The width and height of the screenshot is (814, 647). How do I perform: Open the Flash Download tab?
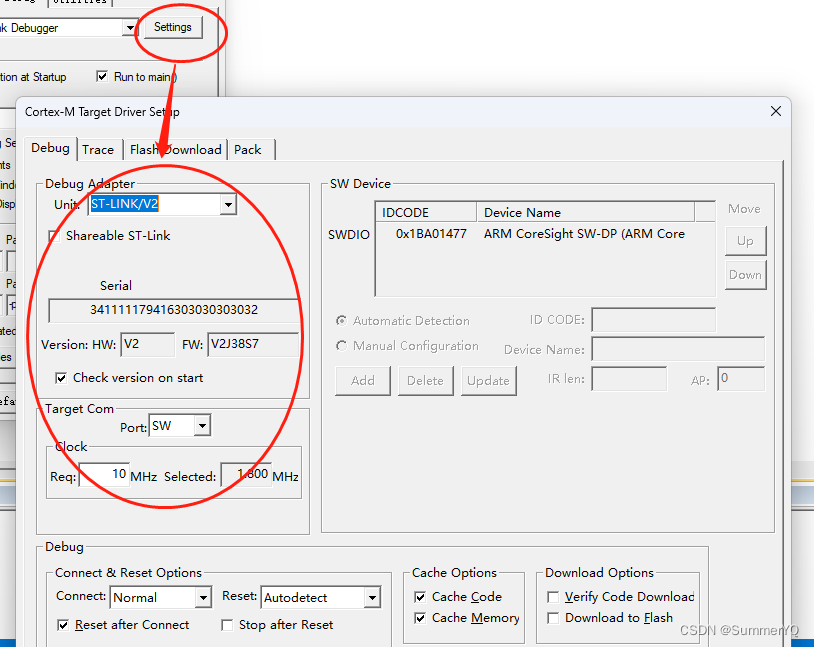(175, 150)
